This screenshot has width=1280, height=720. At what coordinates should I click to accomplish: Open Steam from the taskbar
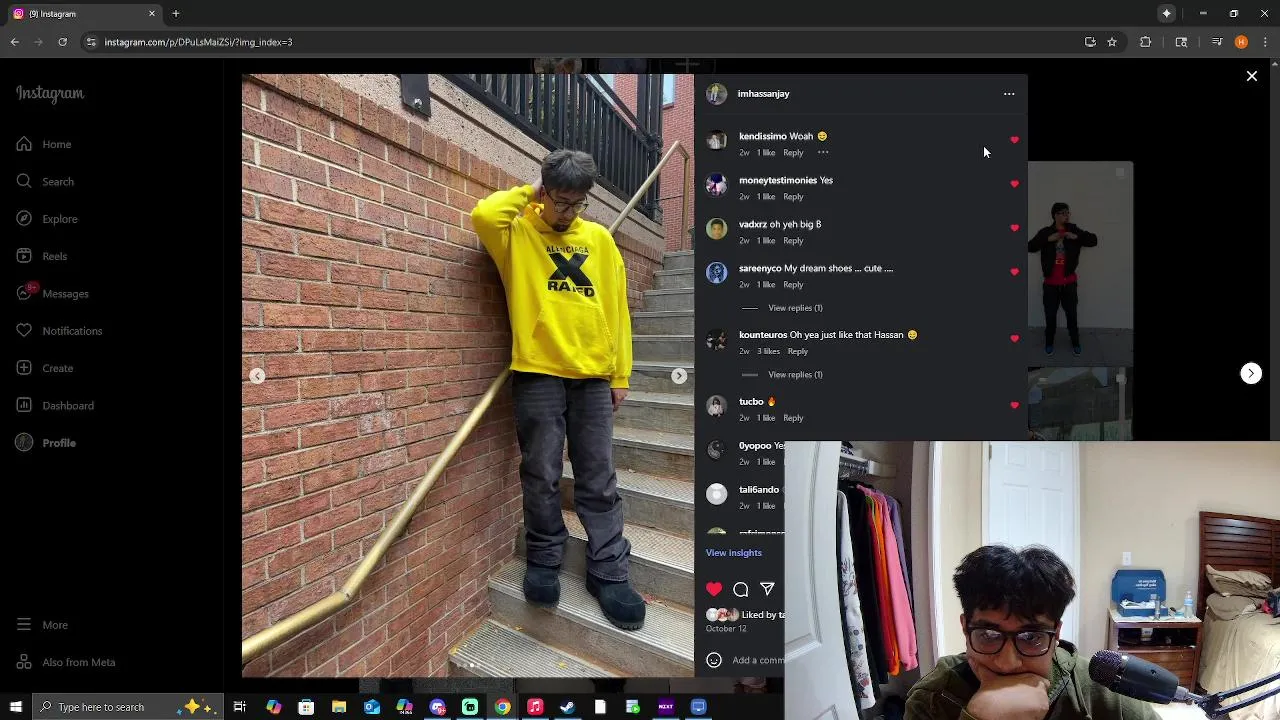[x=567, y=707]
